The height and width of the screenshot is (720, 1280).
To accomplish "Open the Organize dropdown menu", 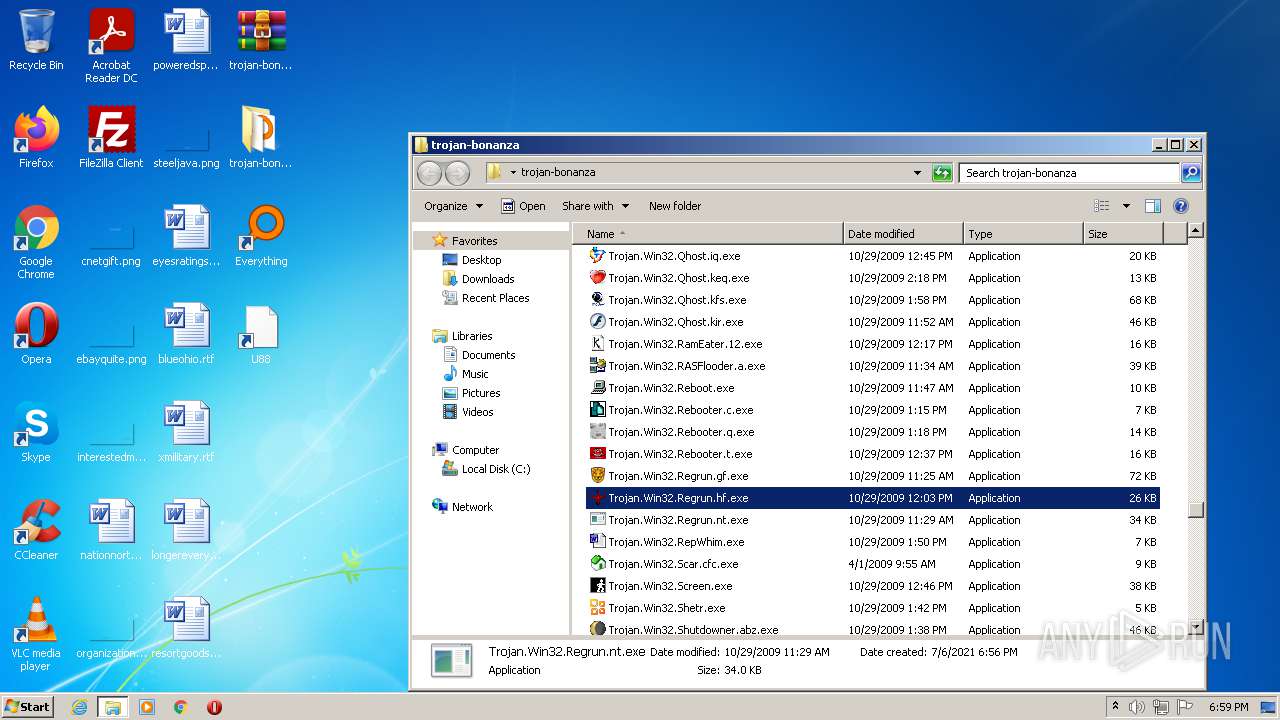I will [453, 206].
